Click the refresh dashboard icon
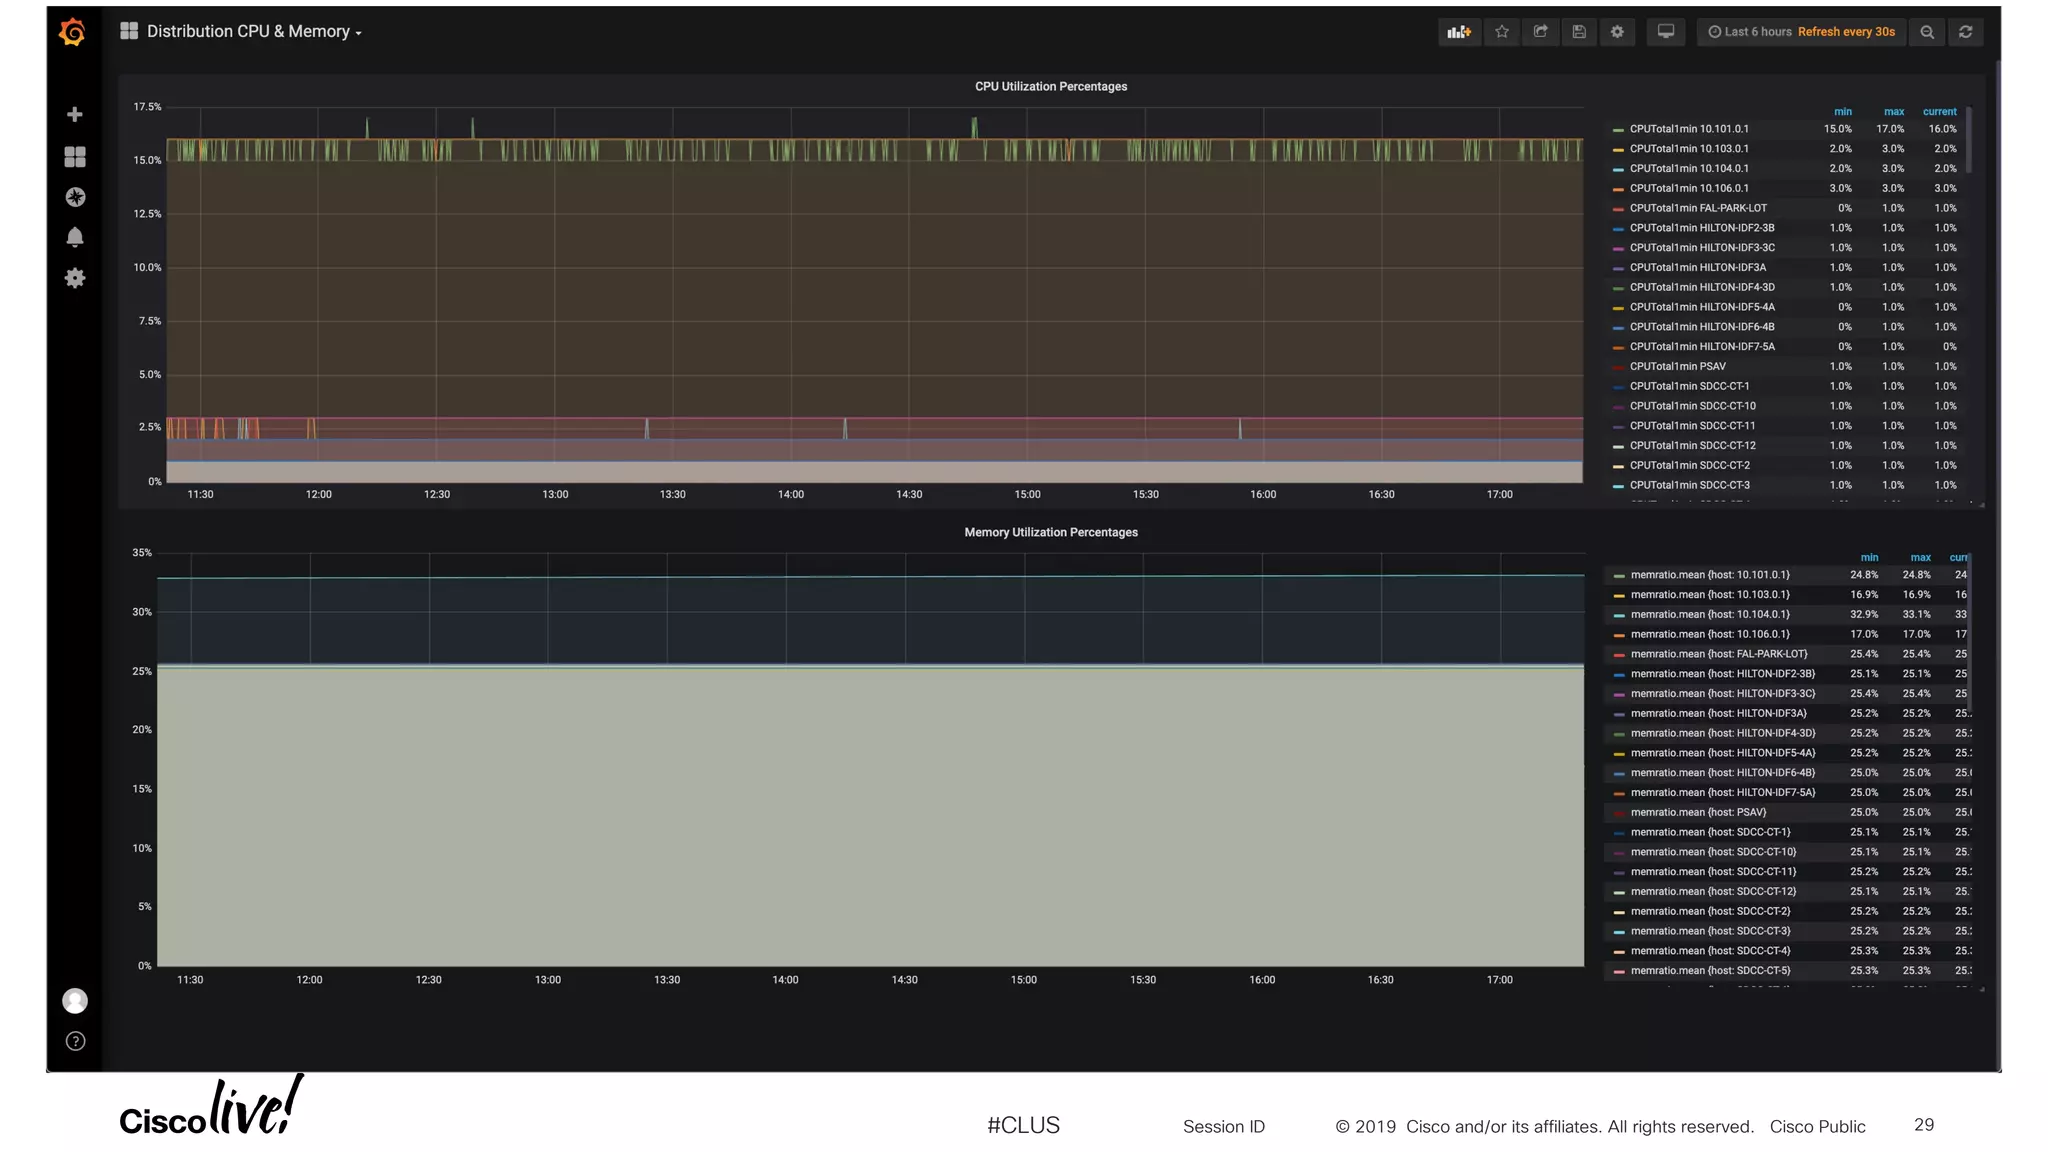Image resolution: width=2048 pixels, height=1152 pixels. point(1965,32)
